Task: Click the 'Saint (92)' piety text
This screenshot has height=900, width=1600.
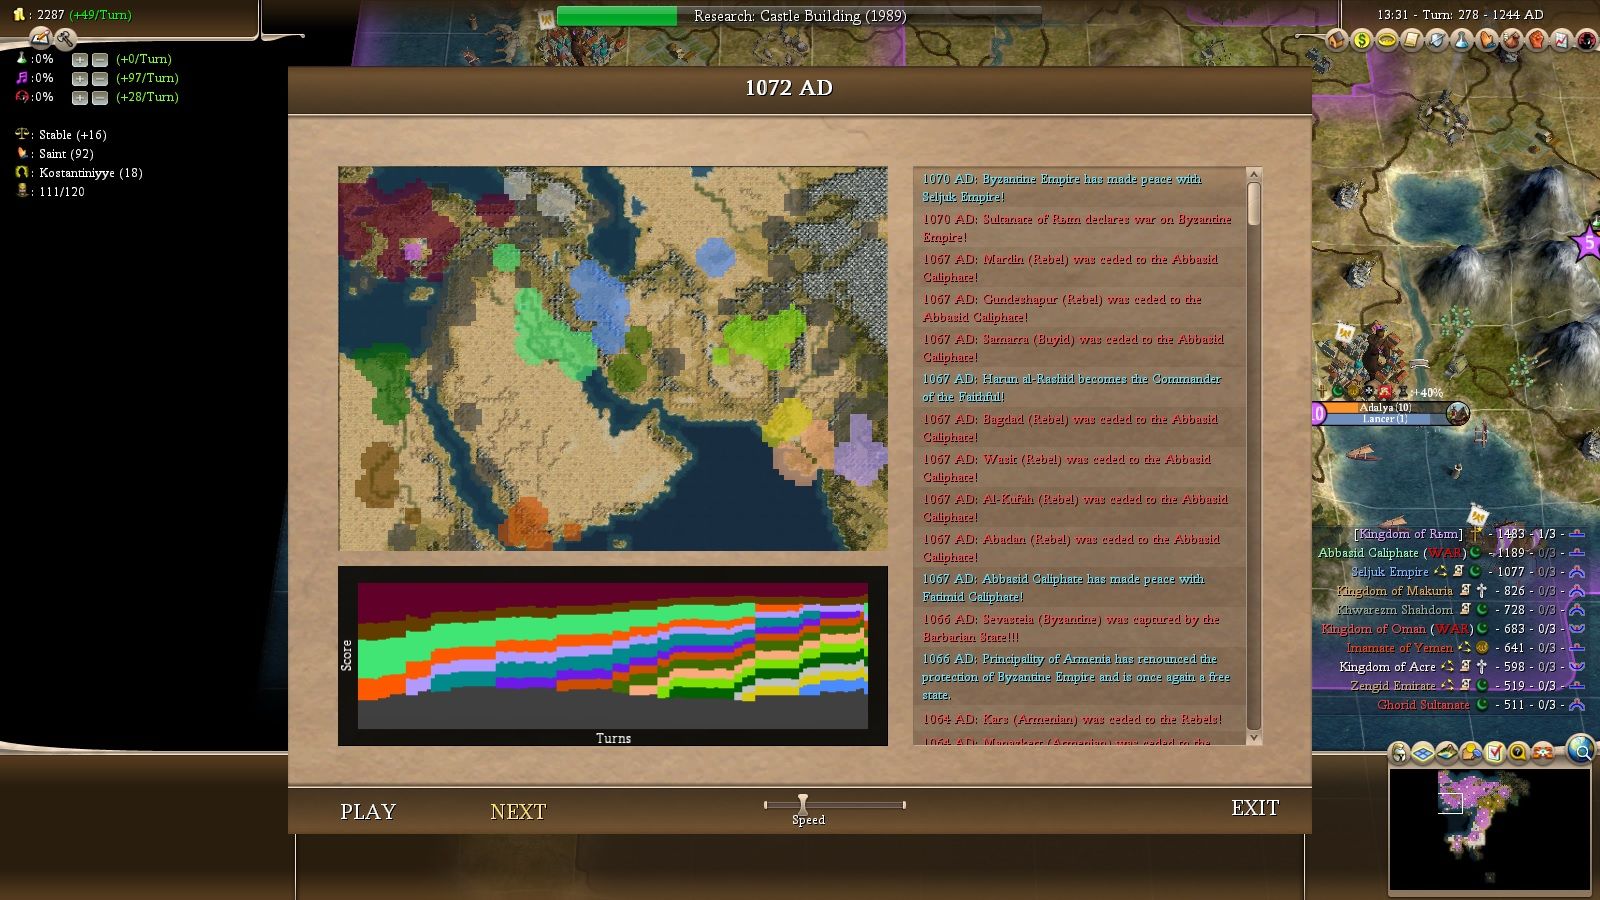Action: (x=66, y=154)
